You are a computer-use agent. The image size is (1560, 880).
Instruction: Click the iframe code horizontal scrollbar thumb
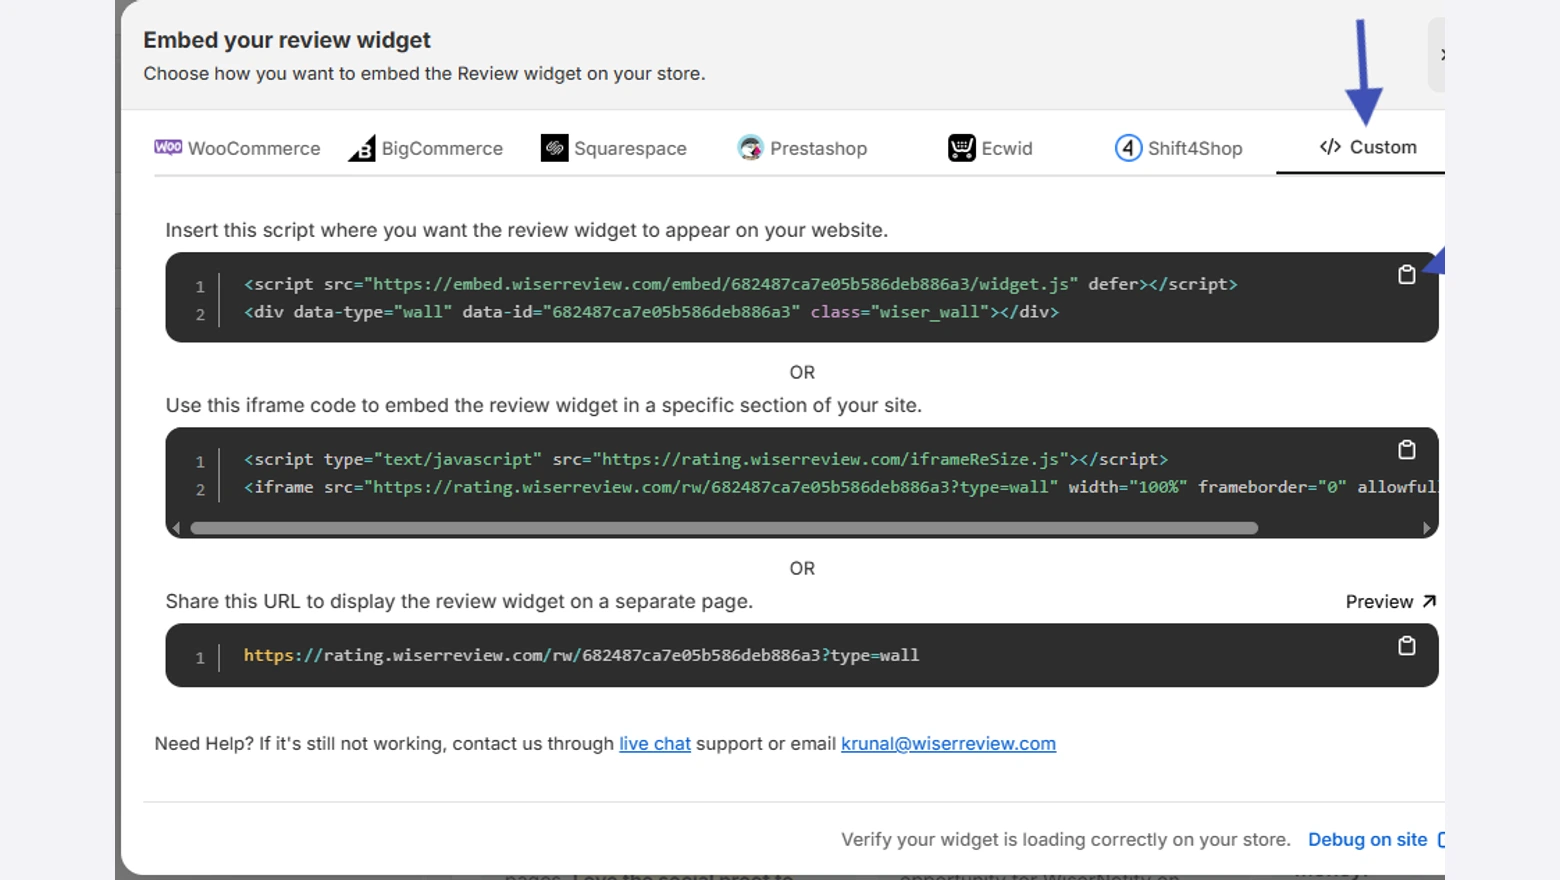(724, 528)
